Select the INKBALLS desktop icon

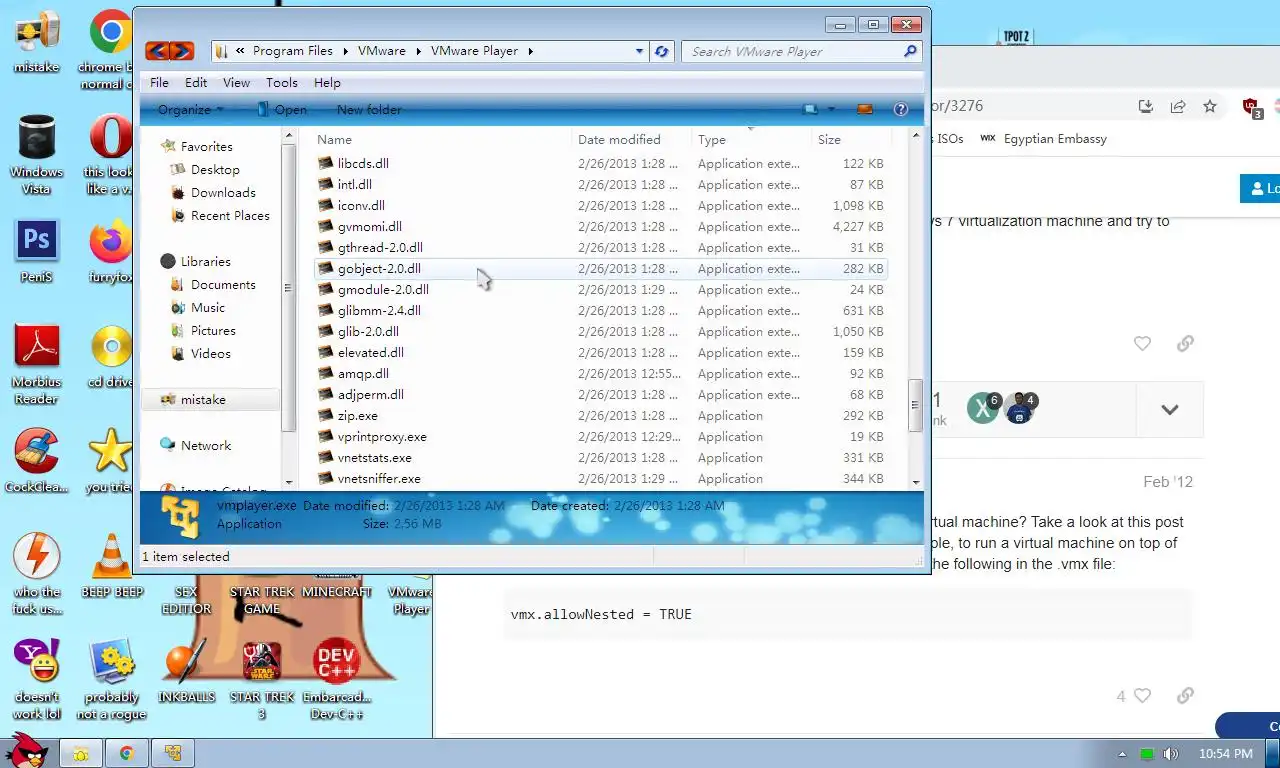(x=187, y=671)
